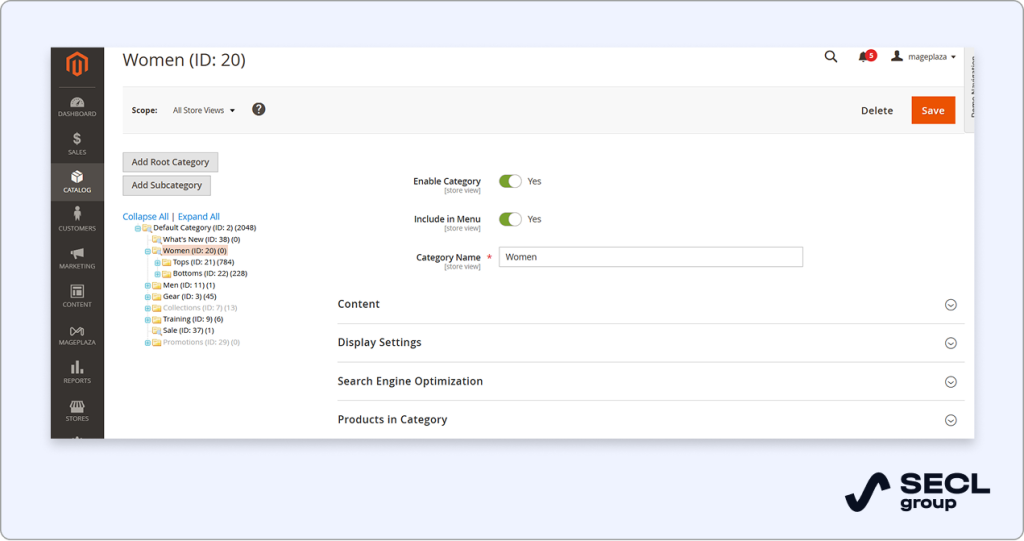The height and width of the screenshot is (541, 1024).
Task: Open the All Store Views scope dropdown
Action: [204, 110]
